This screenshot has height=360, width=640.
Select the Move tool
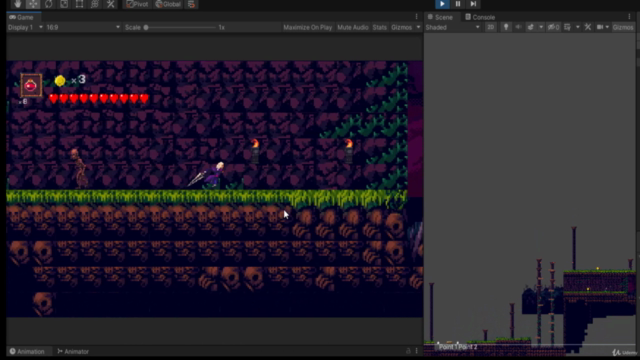pos(33,4)
